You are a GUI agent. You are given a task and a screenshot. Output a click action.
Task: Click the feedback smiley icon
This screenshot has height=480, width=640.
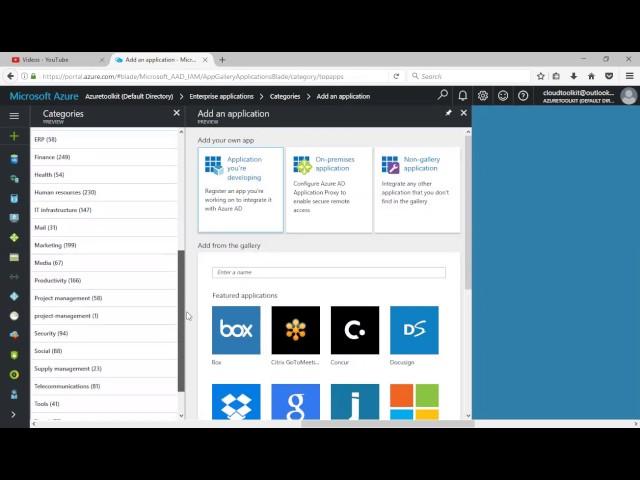pos(503,96)
